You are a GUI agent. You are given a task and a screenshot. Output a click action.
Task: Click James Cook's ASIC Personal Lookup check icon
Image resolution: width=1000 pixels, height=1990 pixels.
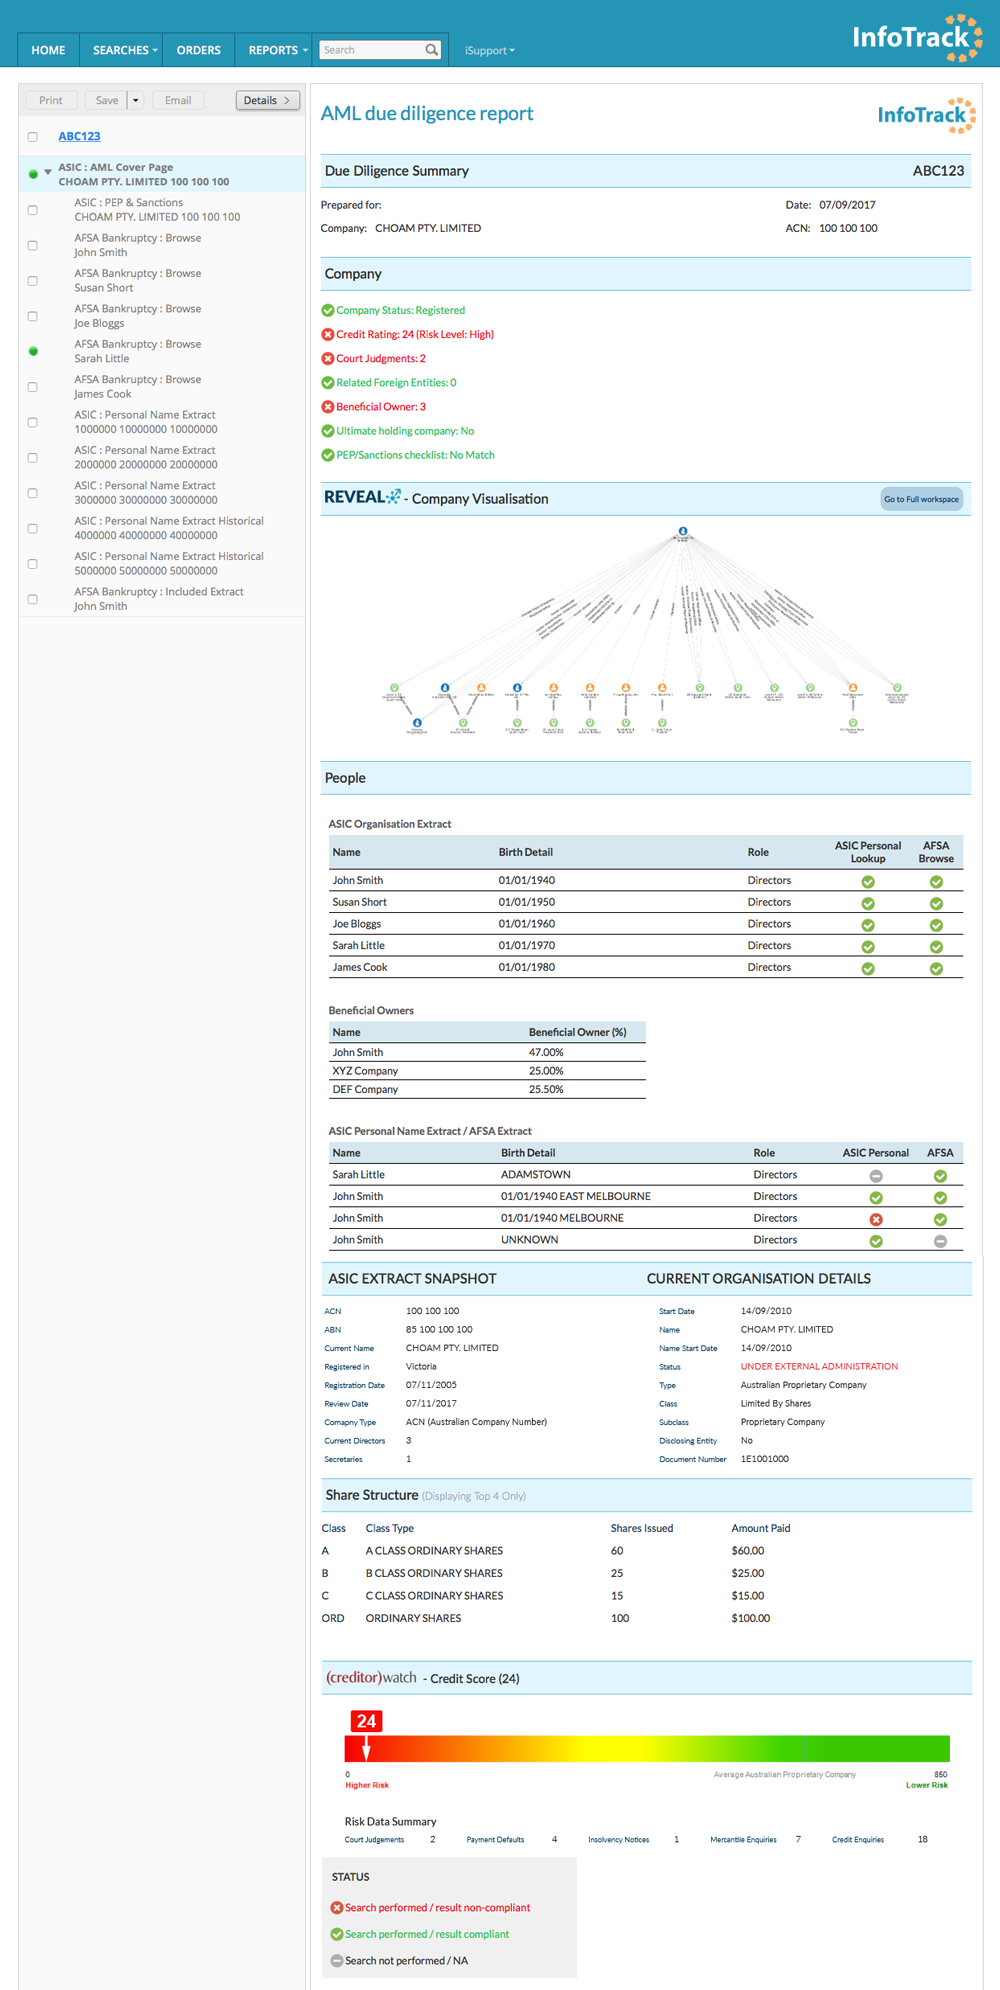point(868,969)
